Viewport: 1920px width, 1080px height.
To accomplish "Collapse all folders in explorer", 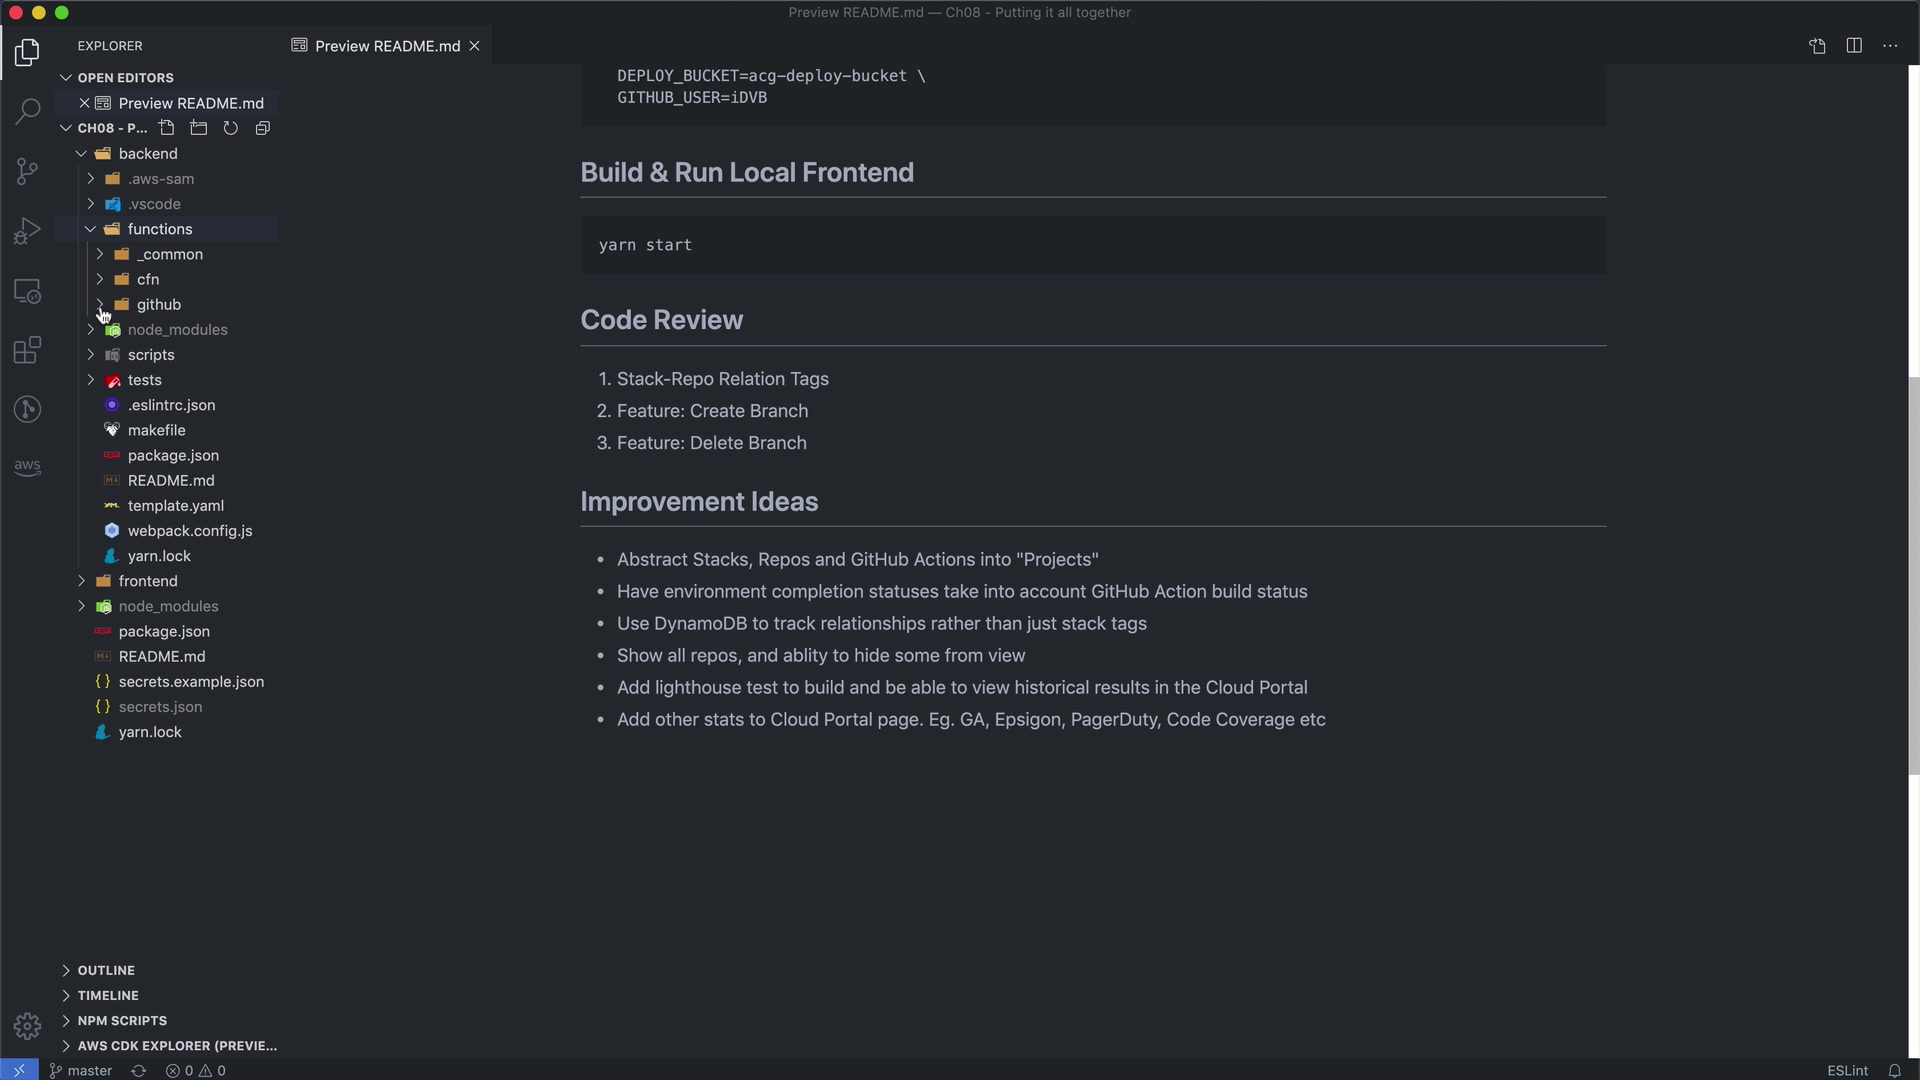I will point(263,128).
